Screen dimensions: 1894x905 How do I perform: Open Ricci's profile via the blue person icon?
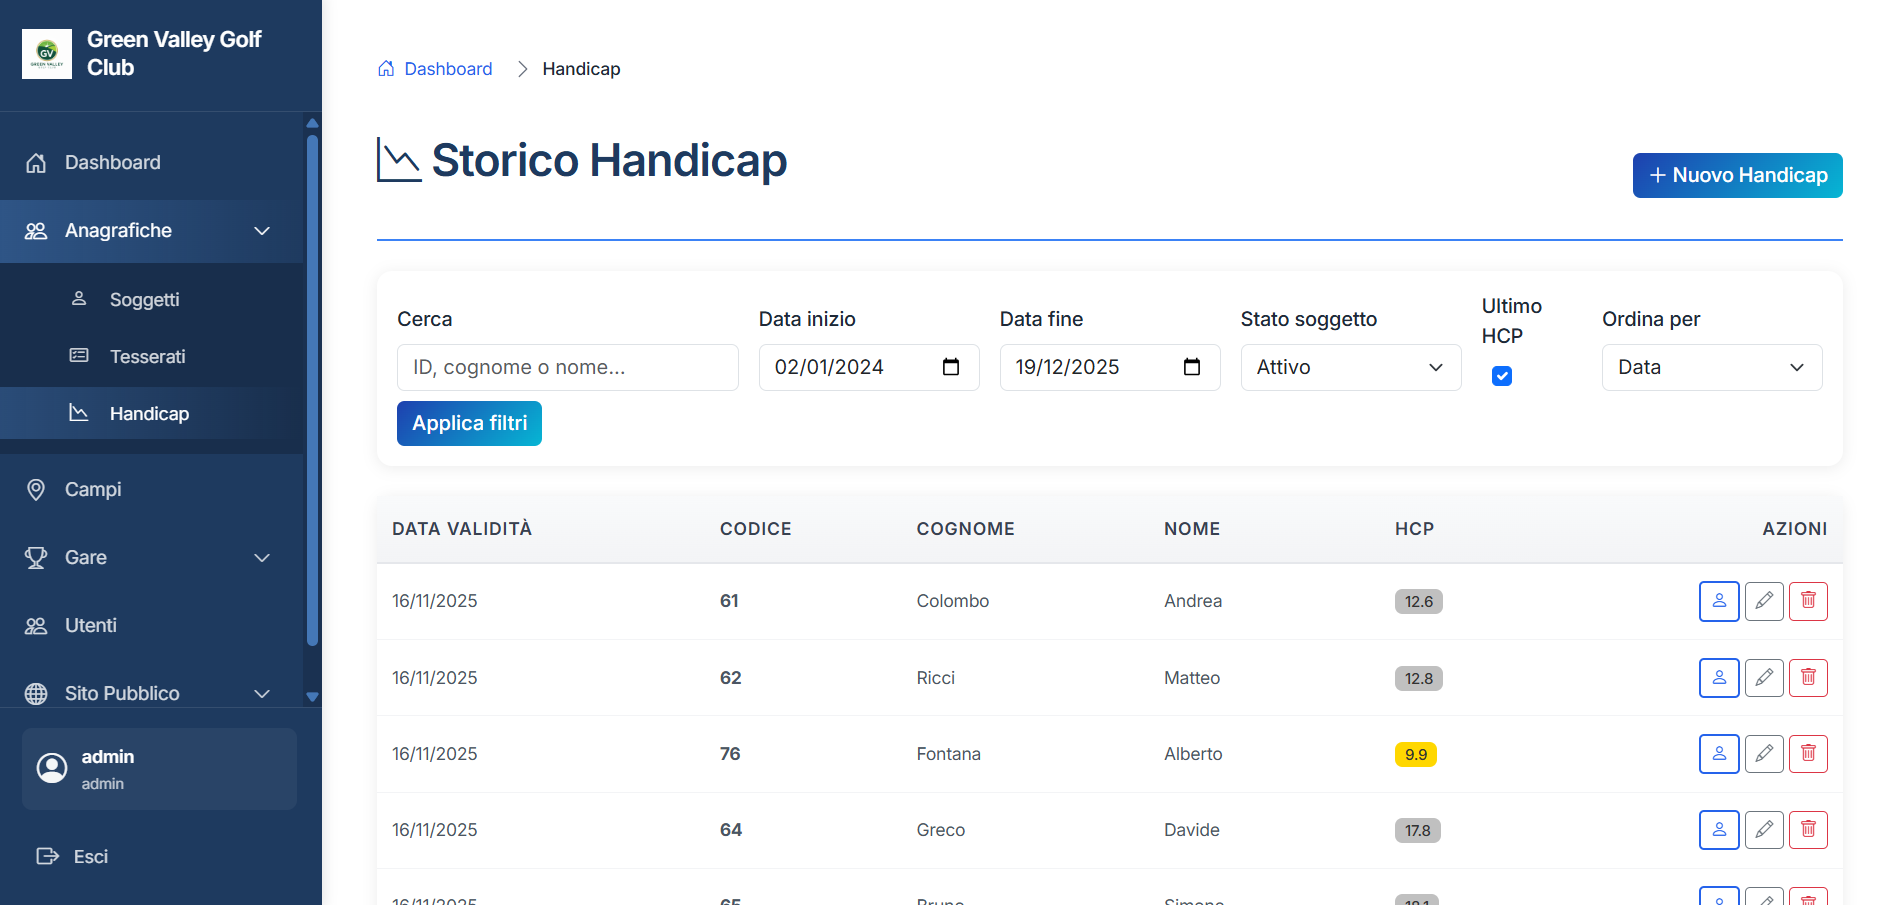(x=1719, y=677)
